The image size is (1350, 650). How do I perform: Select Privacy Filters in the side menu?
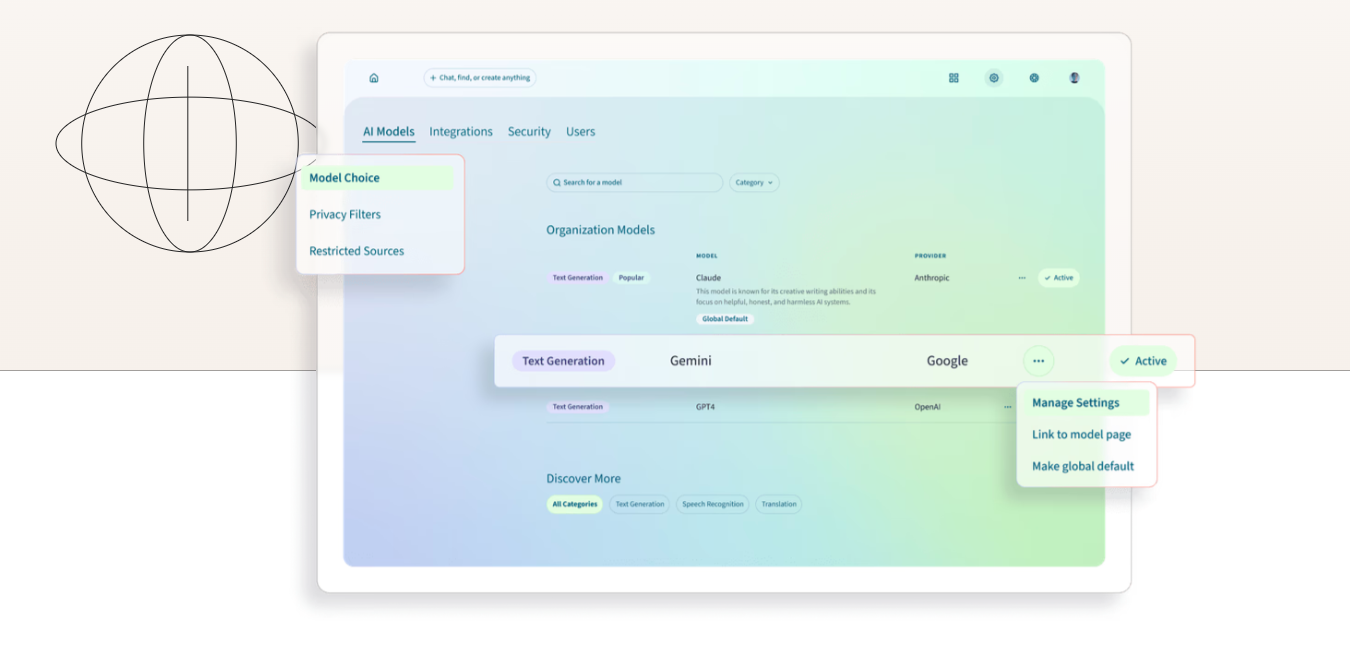345,214
